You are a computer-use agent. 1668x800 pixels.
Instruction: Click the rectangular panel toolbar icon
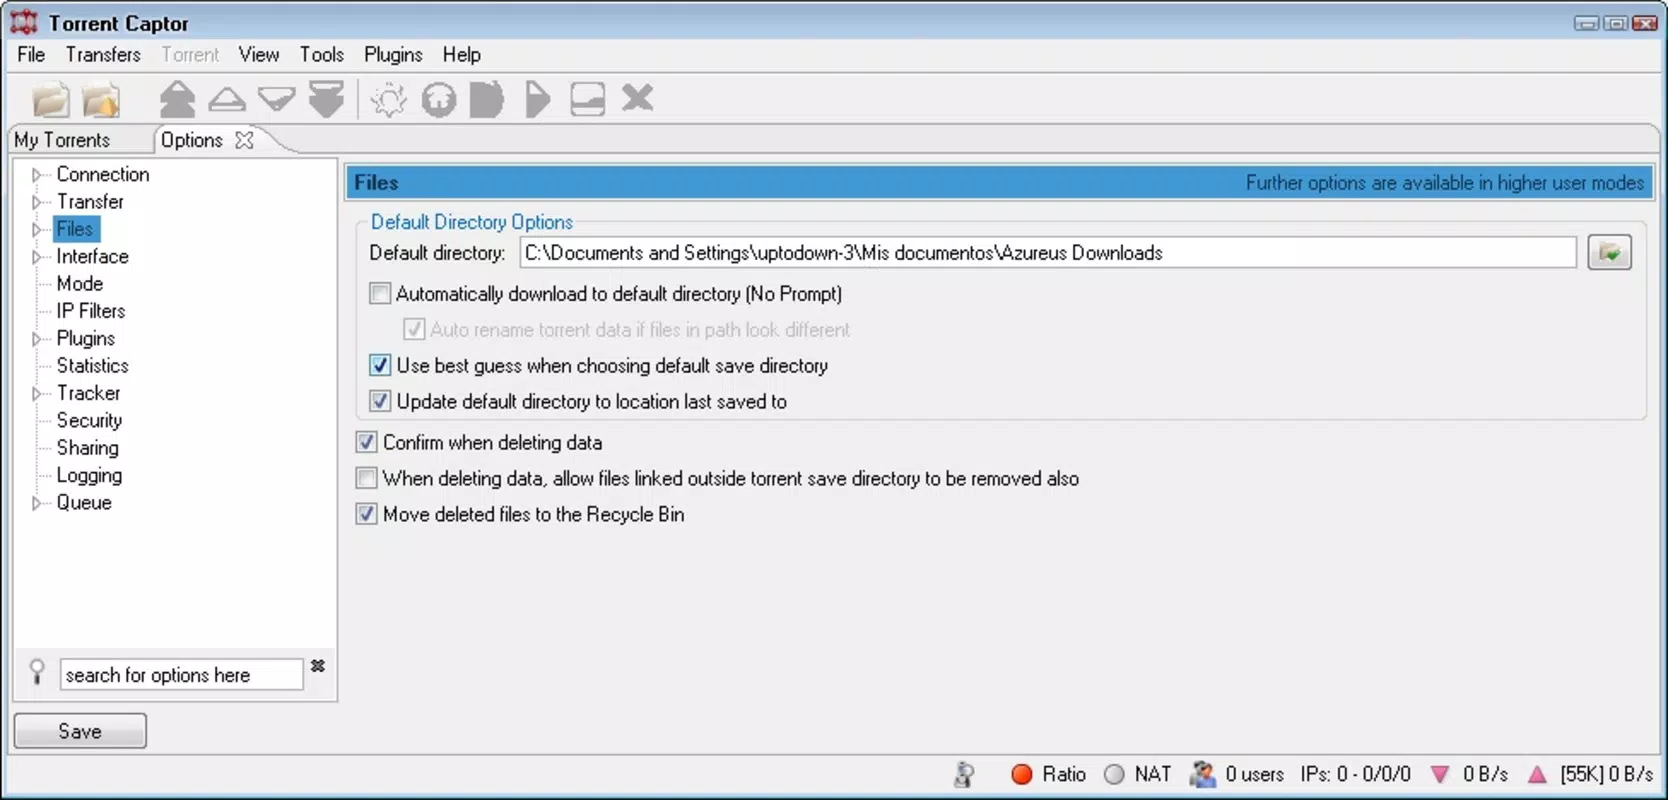pos(587,100)
